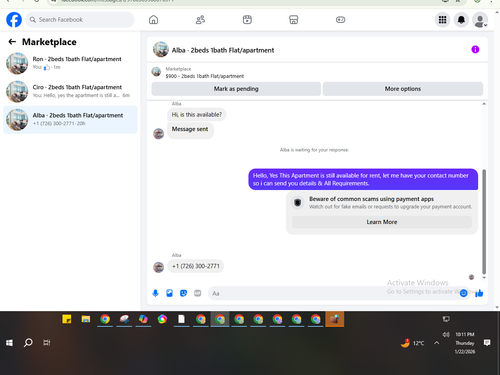Open taskbar search magnifier
The image size is (500, 375).
coord(28,343)
